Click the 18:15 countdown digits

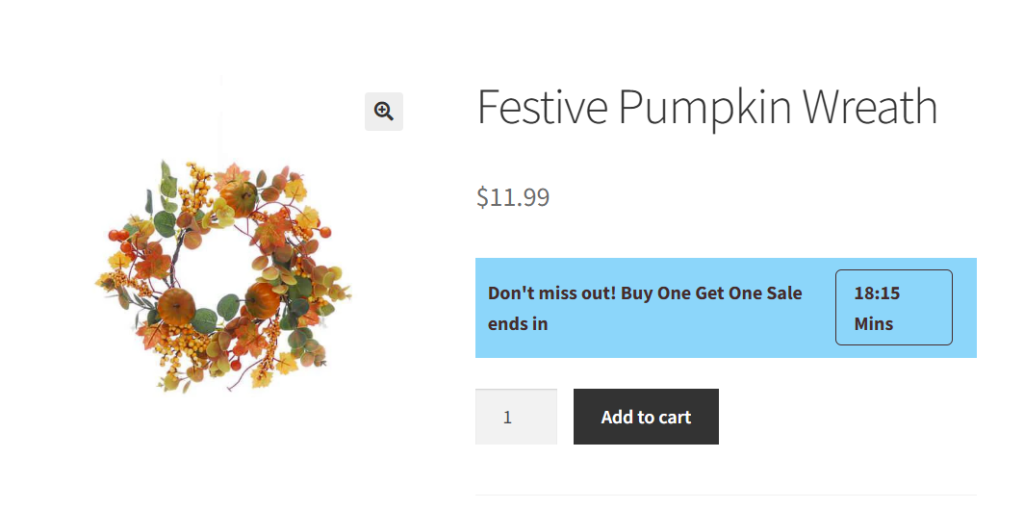(877, 293)
